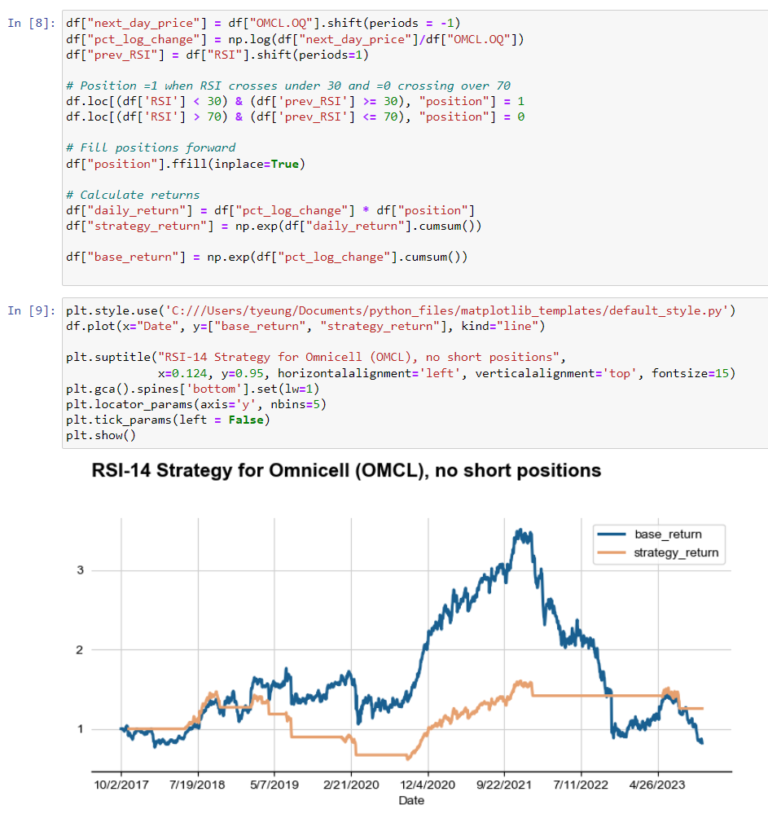Click the 10/2/2017 x-axis tick label
This screenshot has width=768, height=818.
click(x=121, y=785)
